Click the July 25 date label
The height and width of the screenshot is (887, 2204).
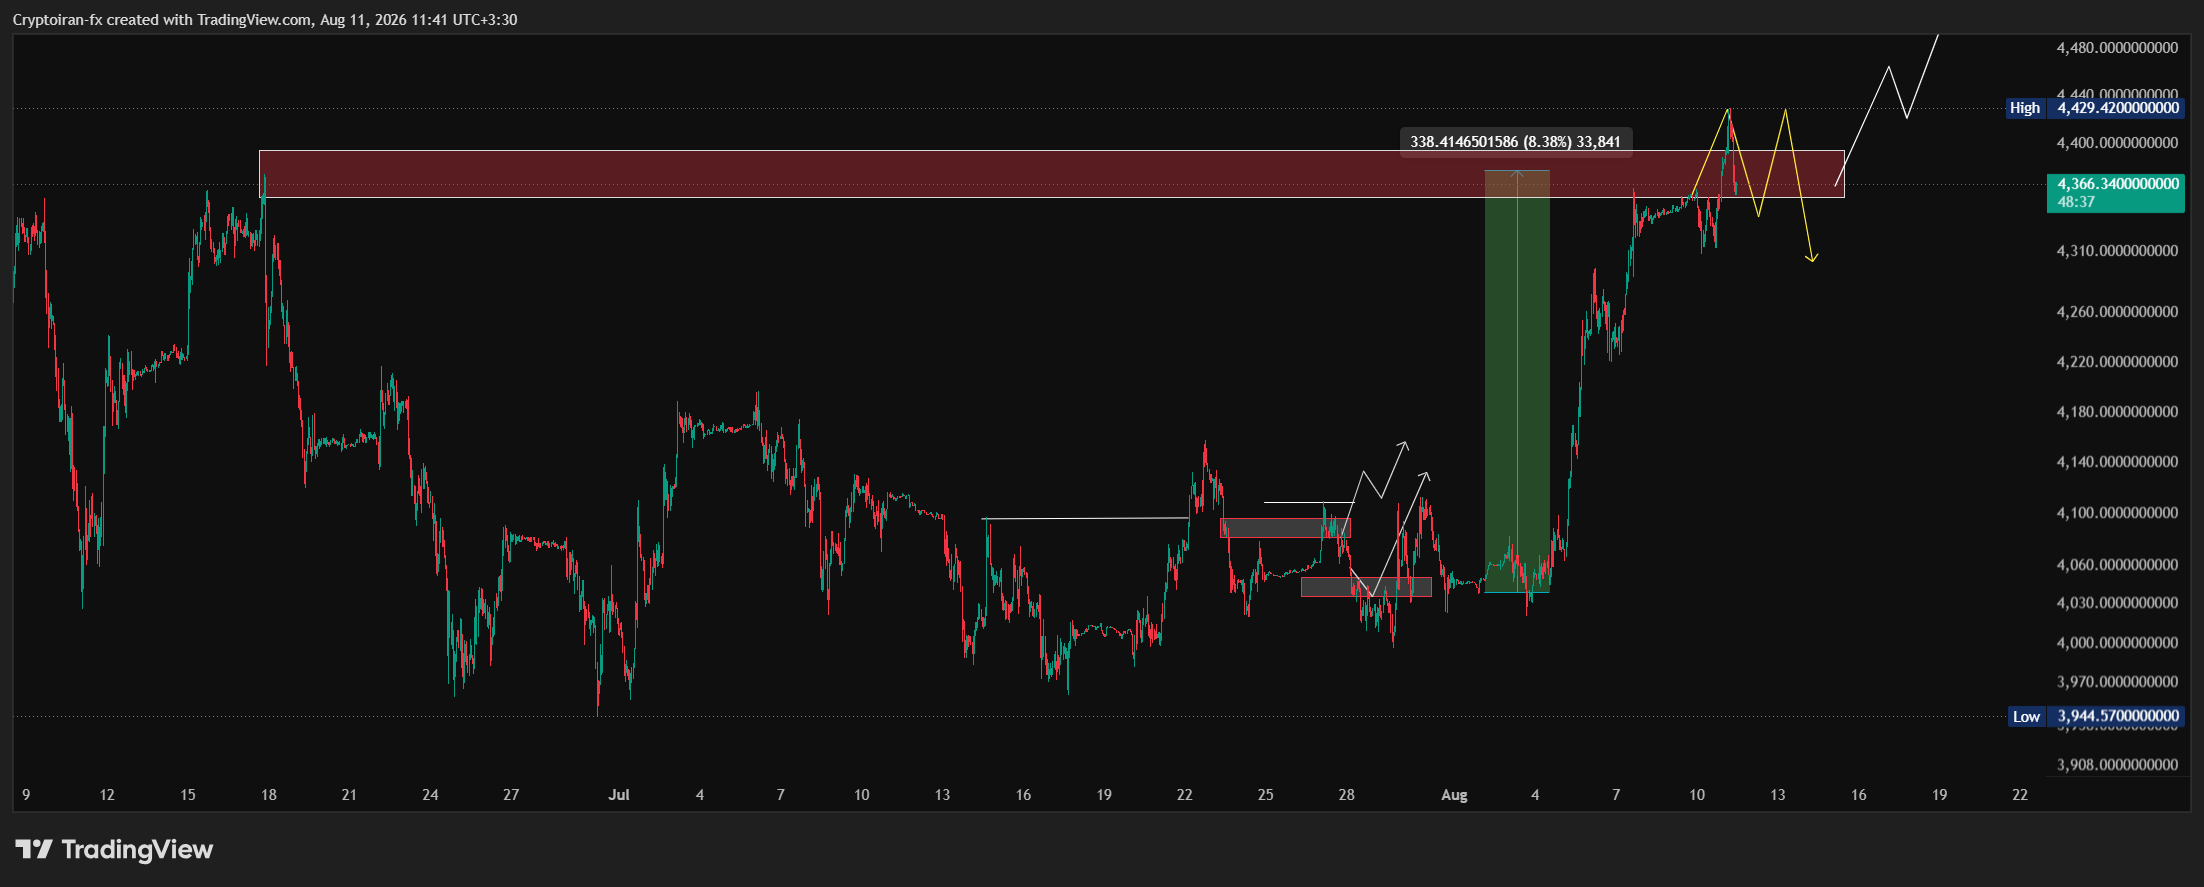(1266, 795)
